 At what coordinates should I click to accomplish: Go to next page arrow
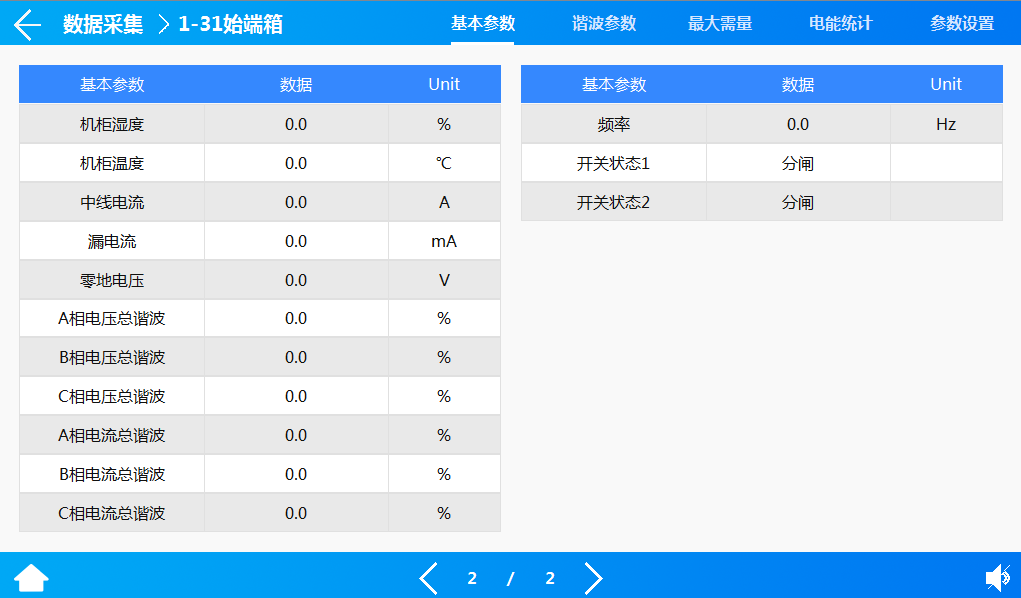click(593, 578)
